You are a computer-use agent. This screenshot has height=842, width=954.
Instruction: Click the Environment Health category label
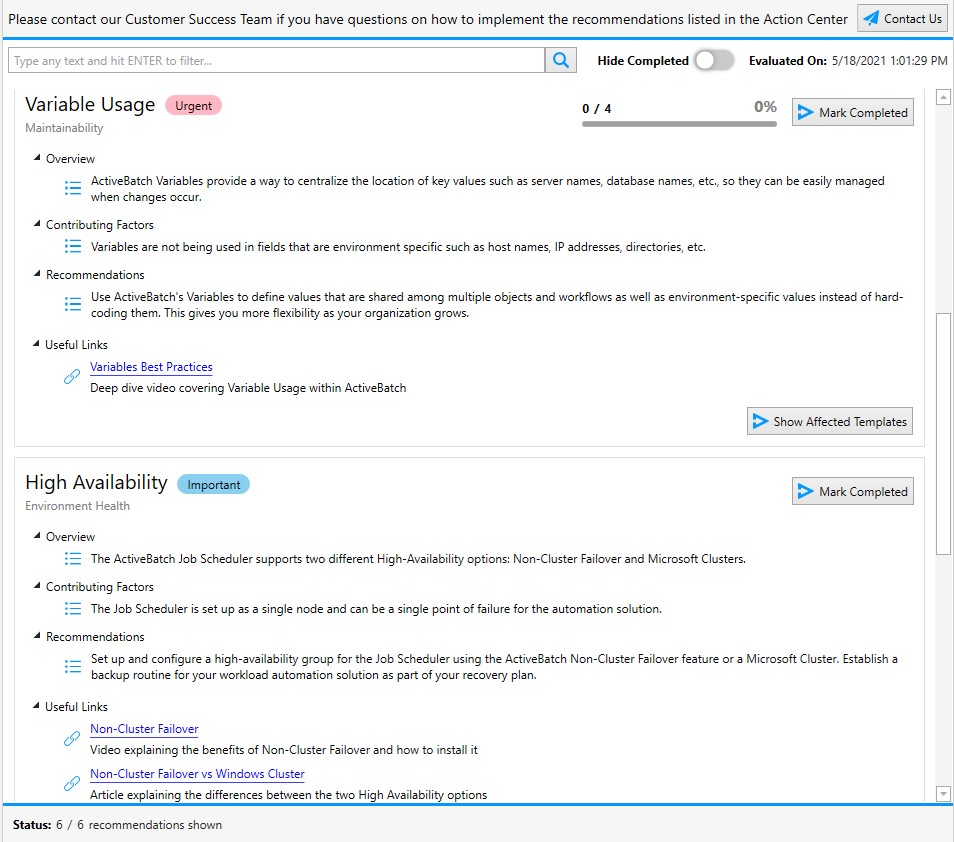point(77,506)
